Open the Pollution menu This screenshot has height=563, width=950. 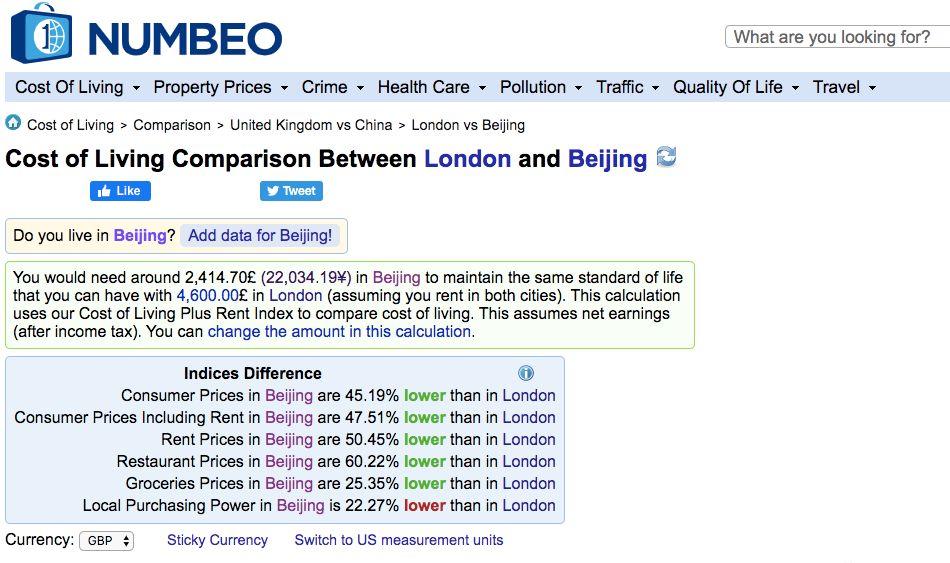click(541, 87)
